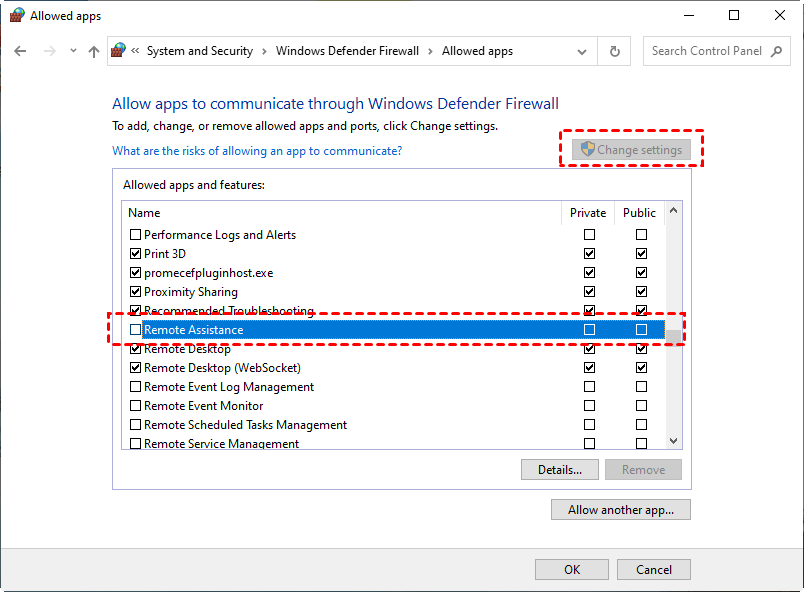The width and height of the screenshot is (804, 592).
Task: Open Details for the selected app
Action: (x=559, y=469)
